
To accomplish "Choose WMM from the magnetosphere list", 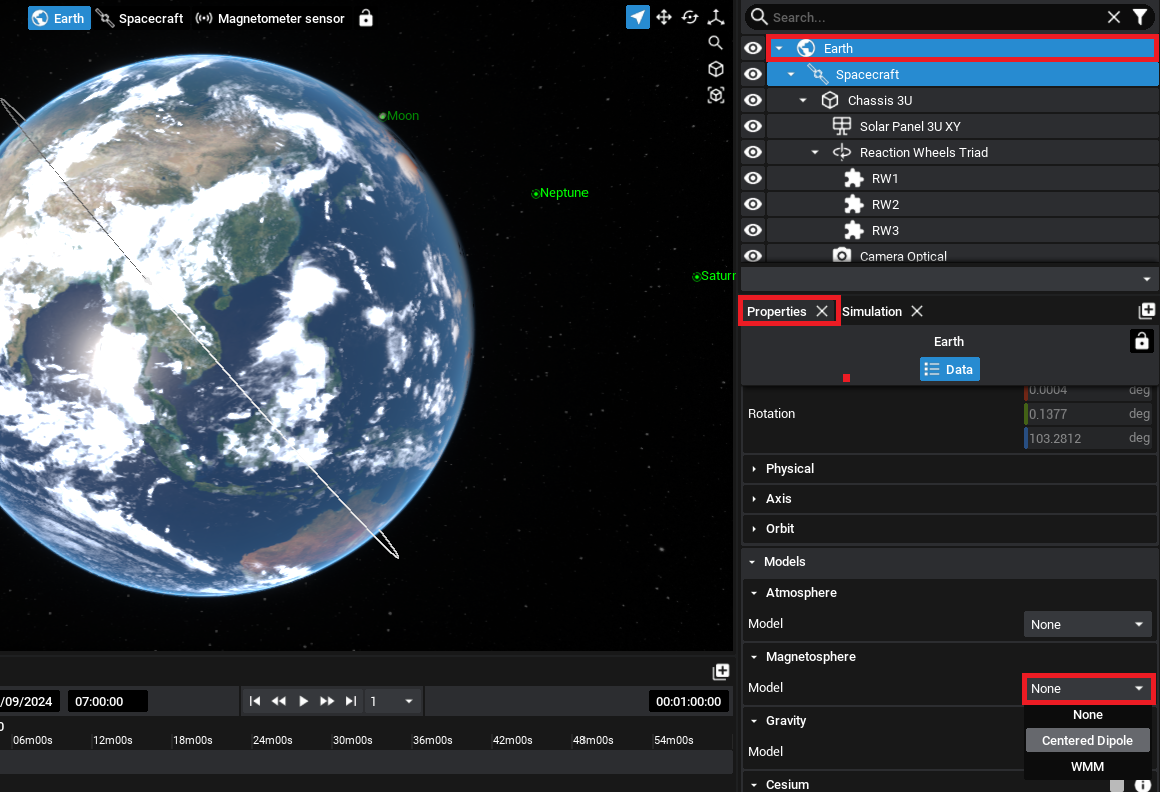I will click(1087, 766).
